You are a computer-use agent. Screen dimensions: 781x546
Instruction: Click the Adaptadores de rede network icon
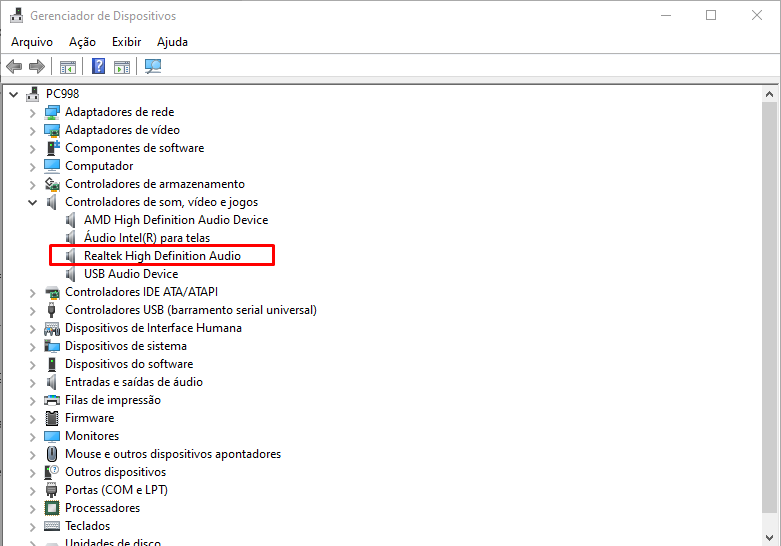click(x=52, y=112)
